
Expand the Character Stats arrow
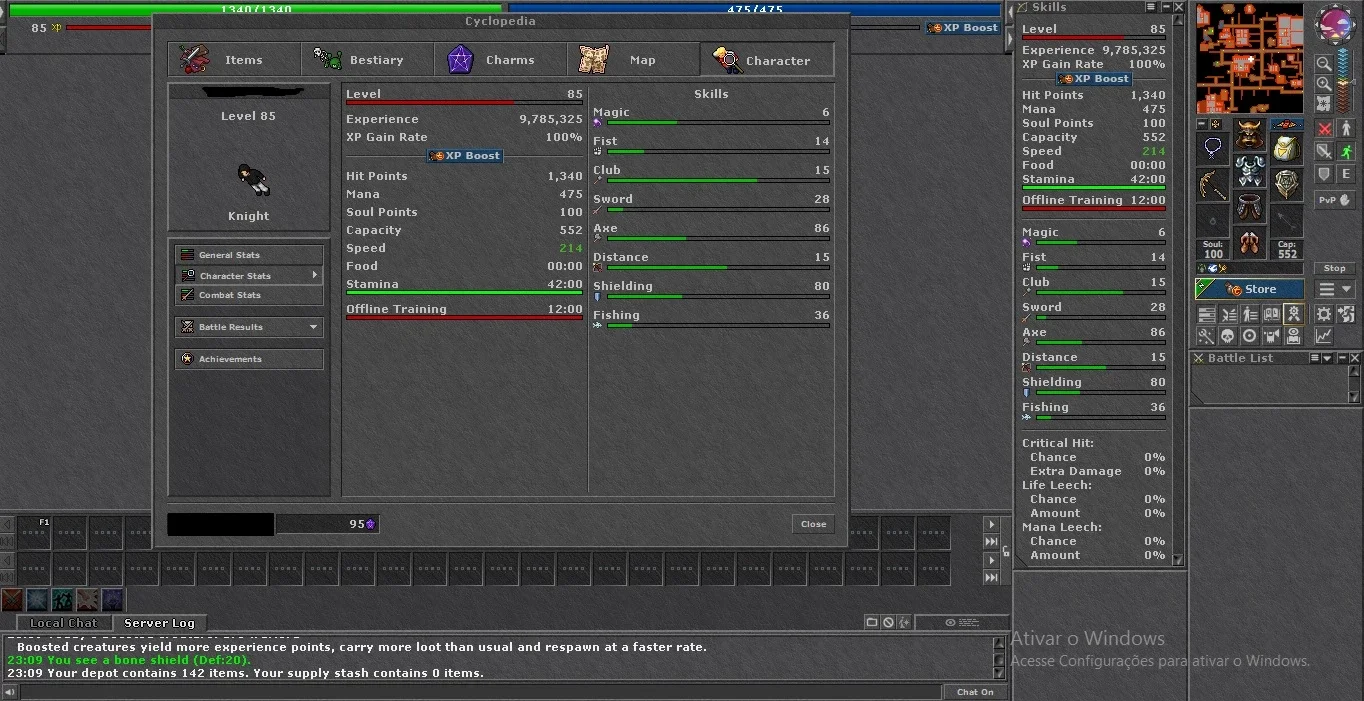315,275
